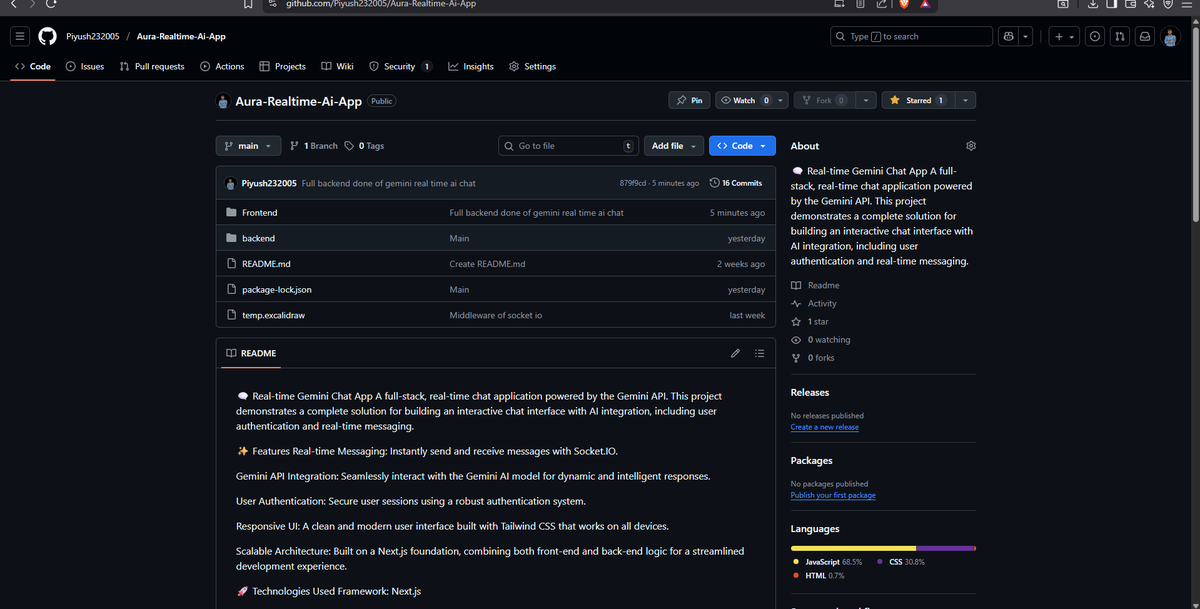Click the purple CSS segment of languages bar
The width and height of the screenshot is (1200, 609).
pyautogui.click(x=945, y=548)
